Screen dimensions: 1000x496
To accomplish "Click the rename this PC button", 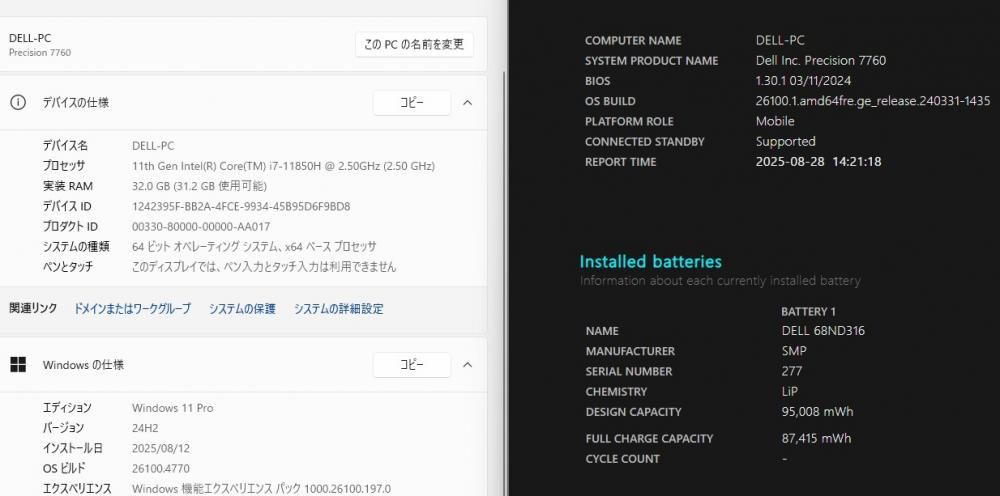I will pos(414,45).
